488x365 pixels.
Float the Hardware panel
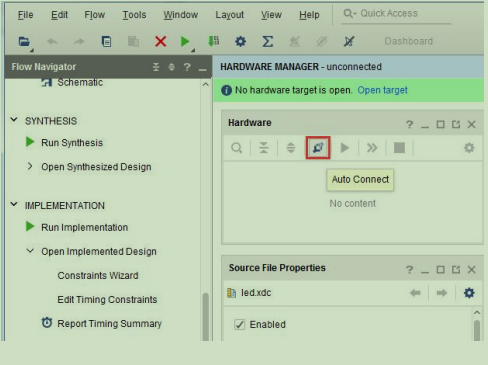(456, 125)
